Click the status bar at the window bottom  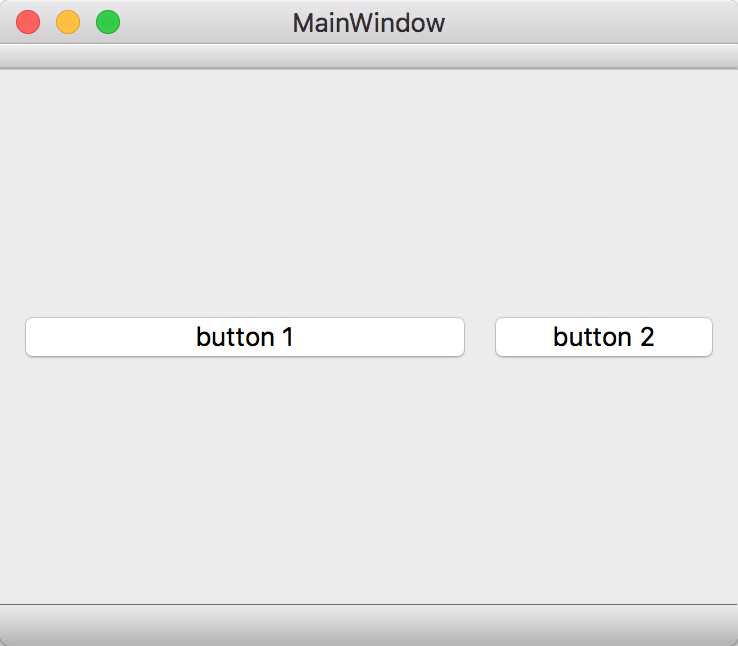tap(369, 625)
